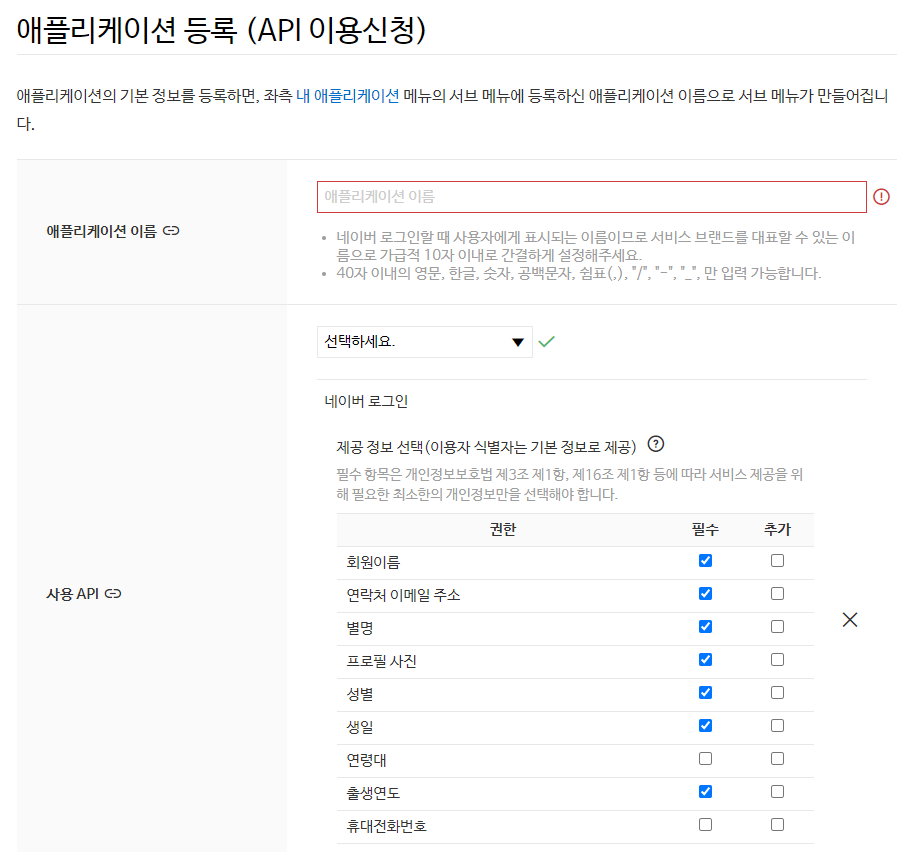Screen dimensions: 924x852
Task: Uncheck 필수 checkbox for 성별
Action: point(705,693)
